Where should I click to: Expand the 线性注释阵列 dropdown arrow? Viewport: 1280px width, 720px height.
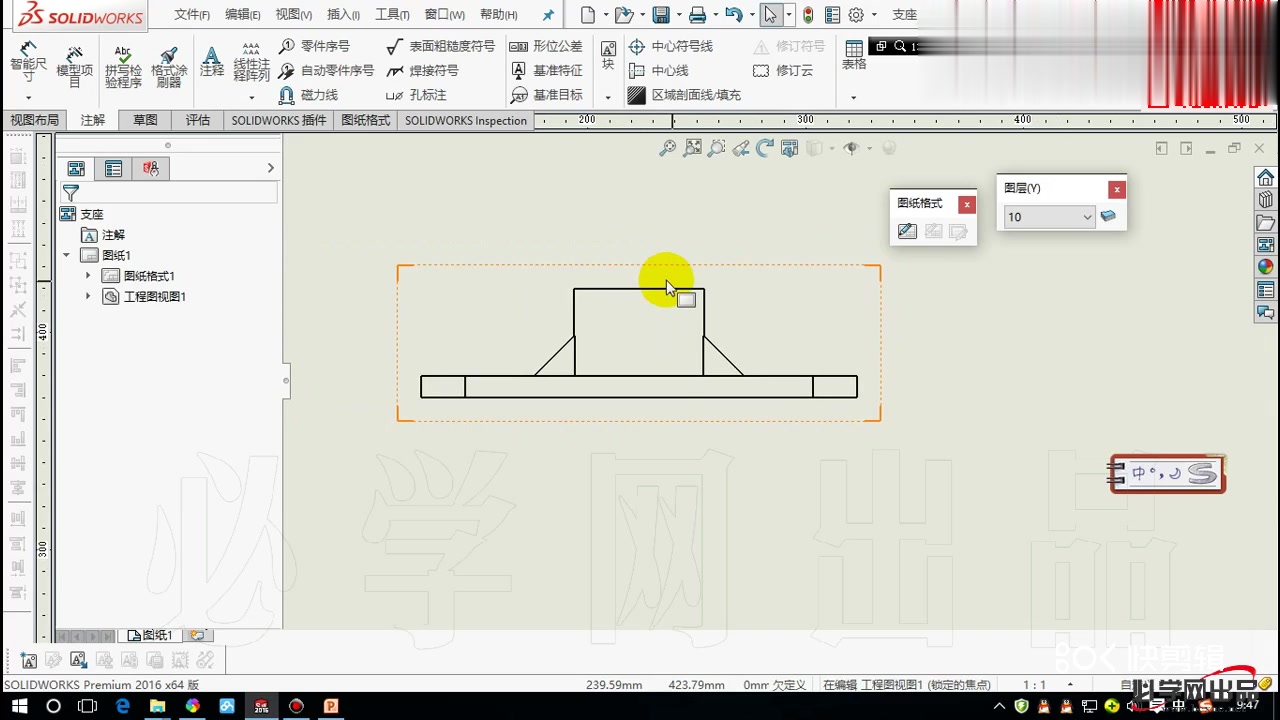251,97
